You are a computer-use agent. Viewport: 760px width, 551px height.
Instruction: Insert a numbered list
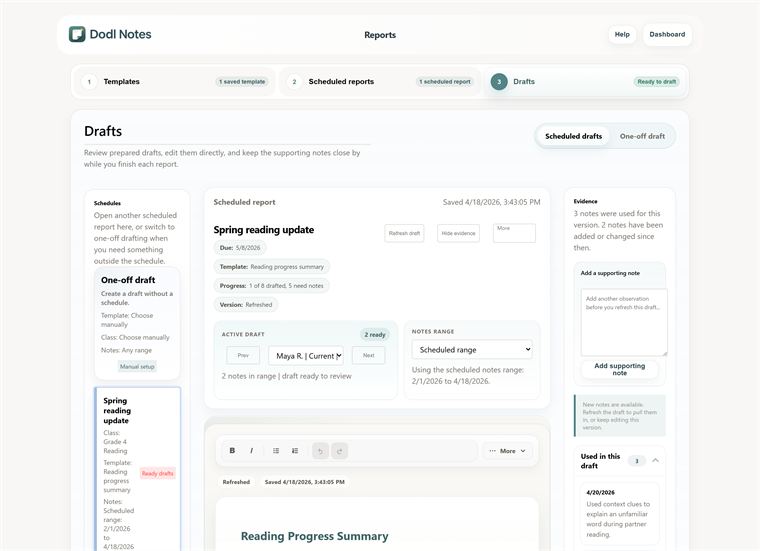click(x=295, y=451)
